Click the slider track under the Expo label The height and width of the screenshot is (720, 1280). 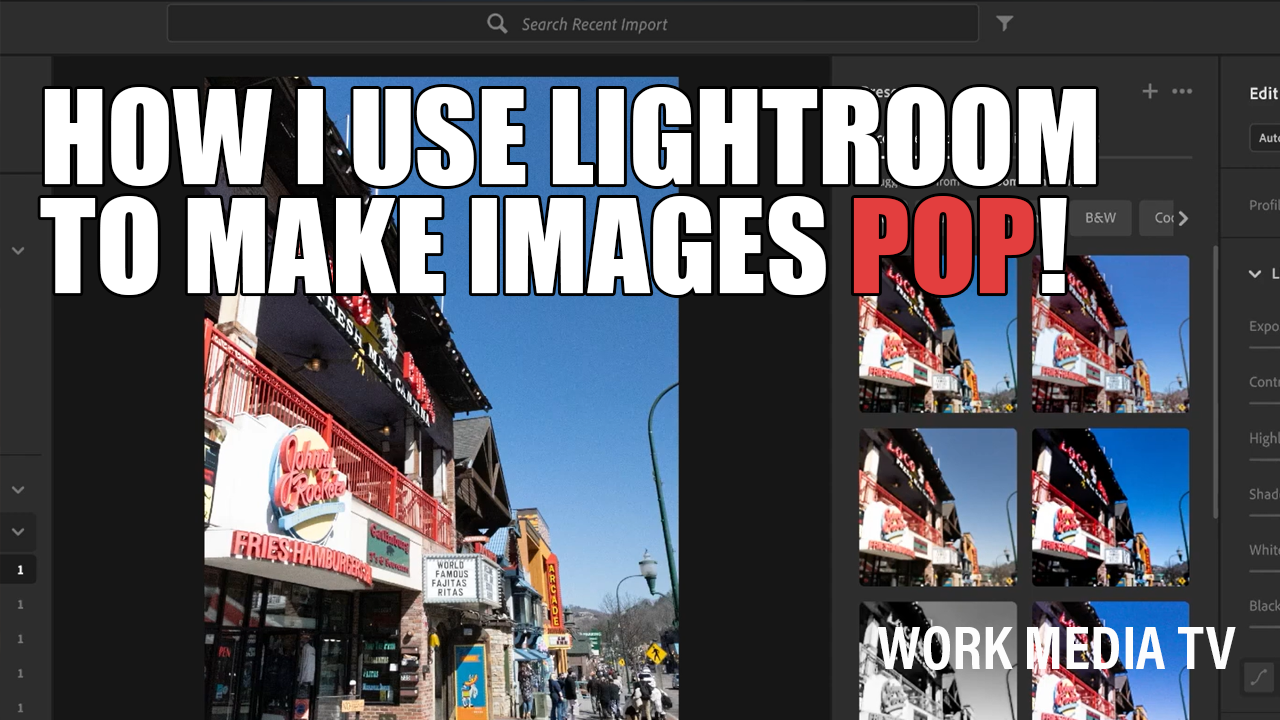click(1265, 348)
